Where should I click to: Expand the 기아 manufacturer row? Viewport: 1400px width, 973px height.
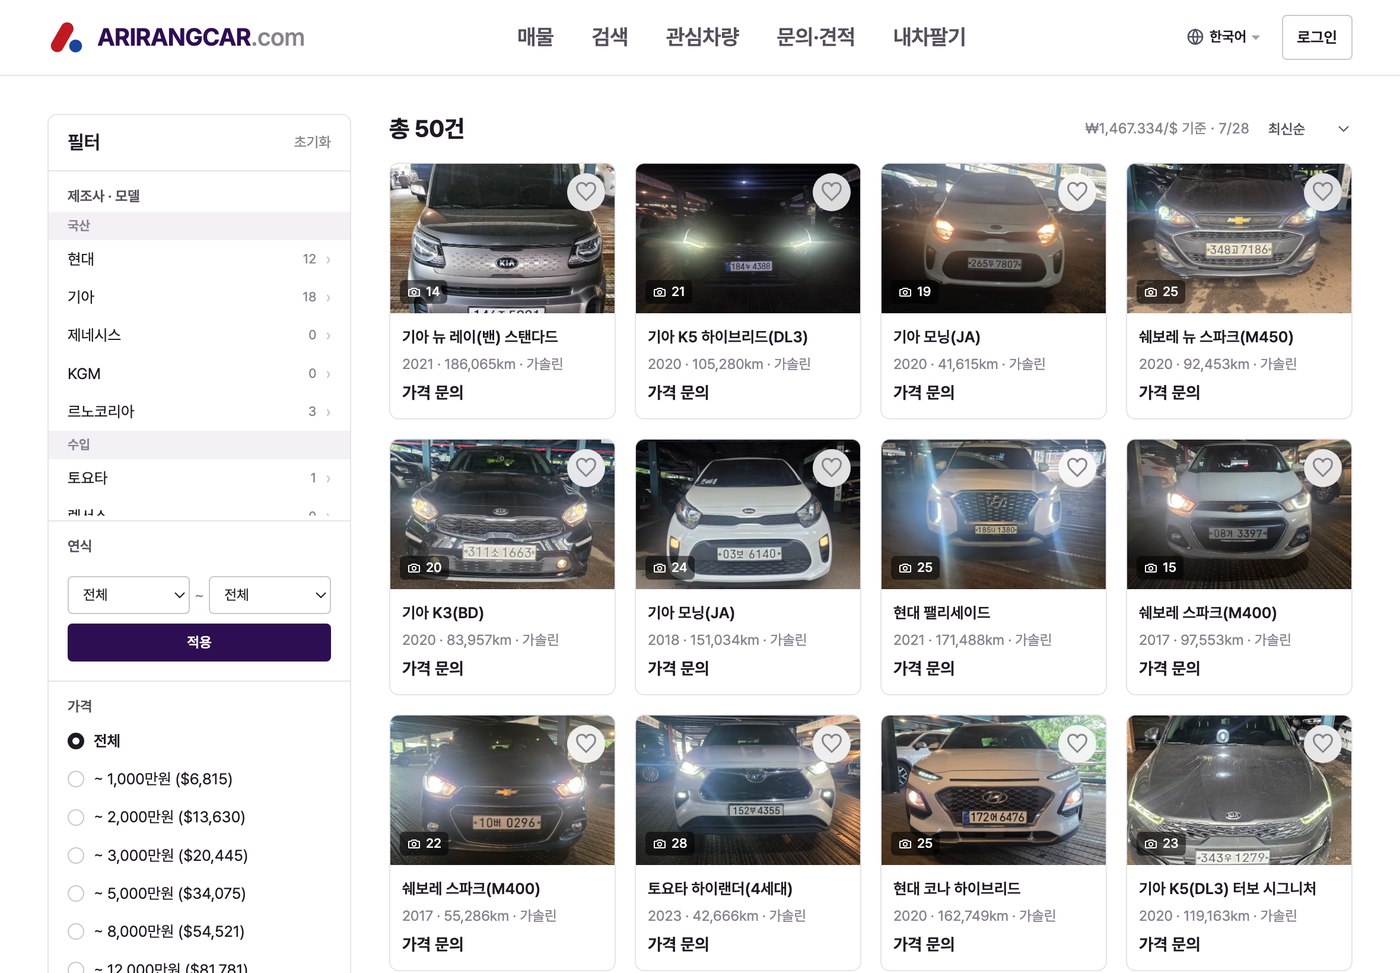click(199, 297)
